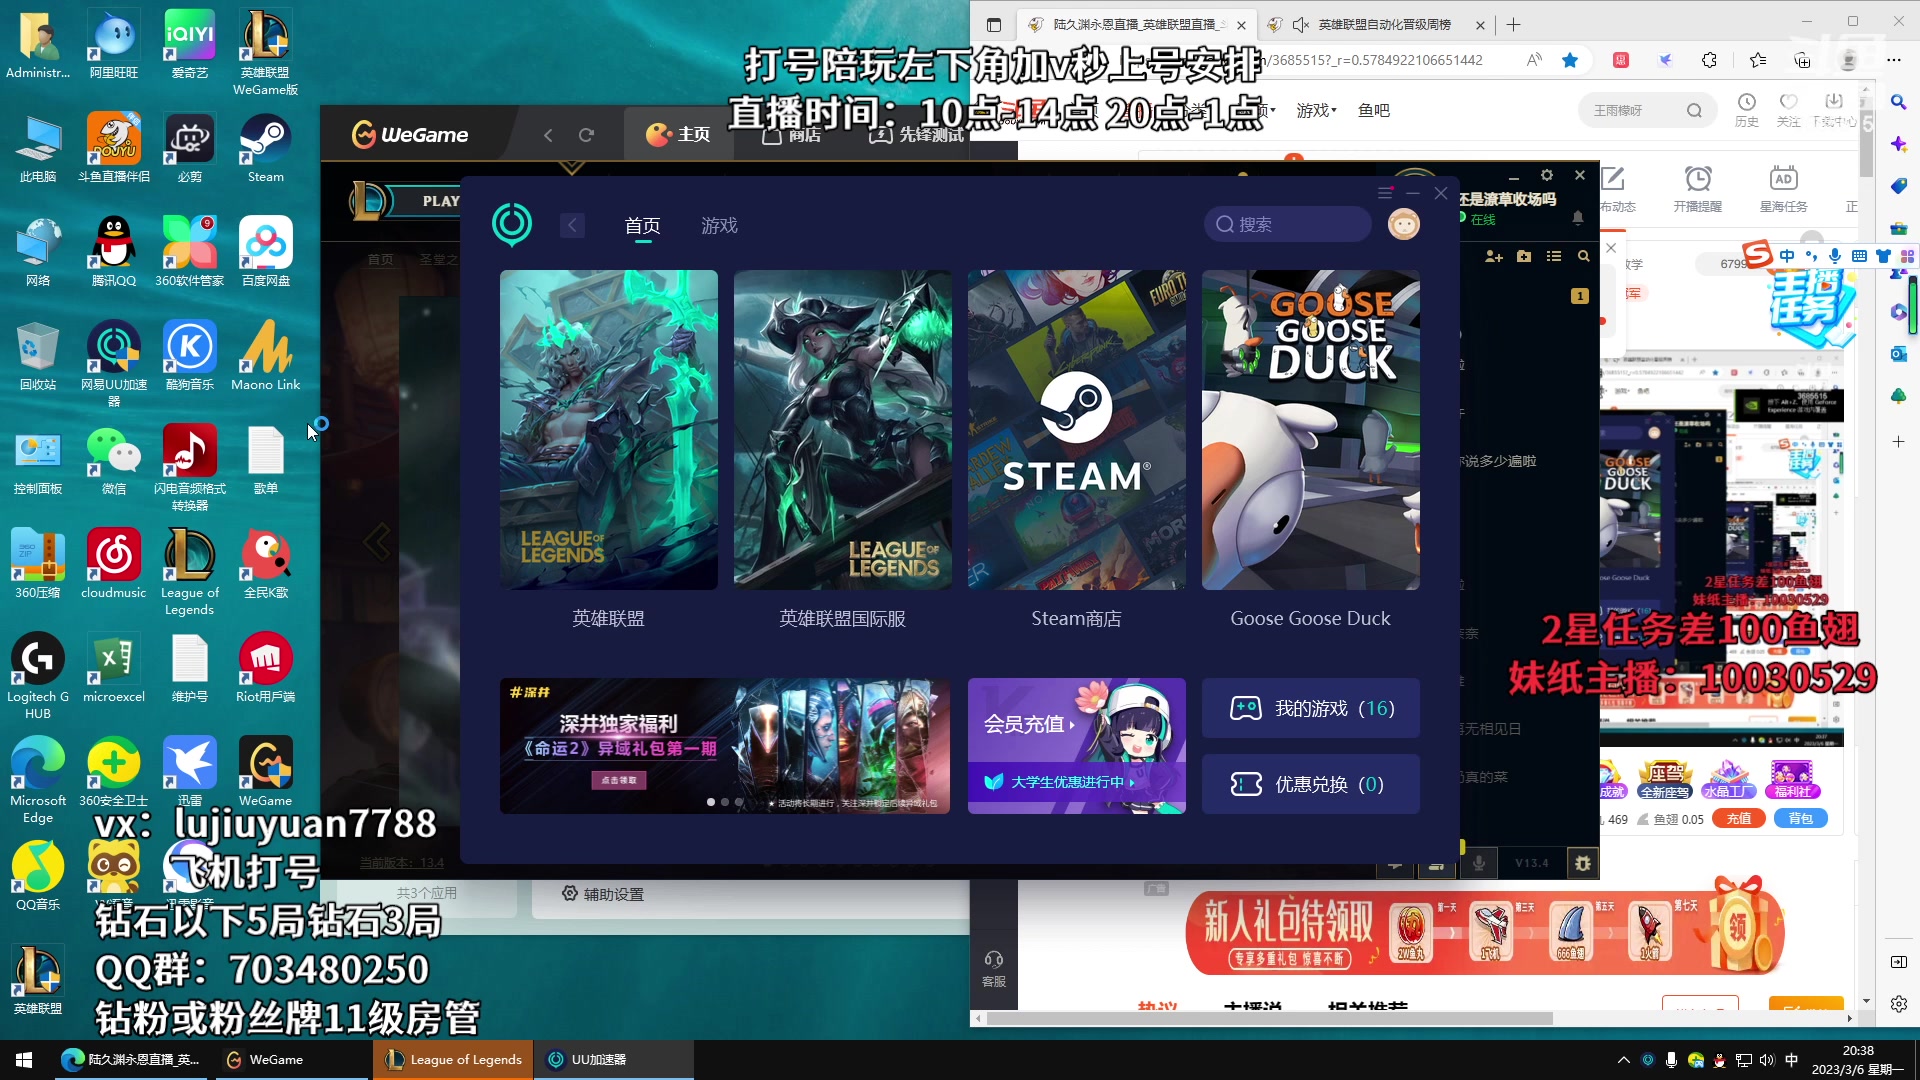Click the search field in UU accelerator
The height and width of the screenshot is (1080, 1920).
pos(1288,224)
